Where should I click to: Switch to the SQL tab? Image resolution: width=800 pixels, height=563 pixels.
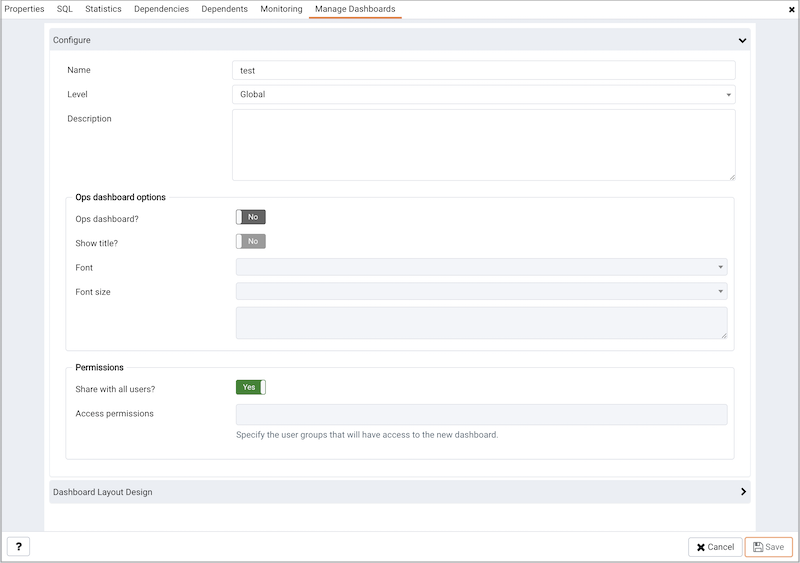coord(65,9)
